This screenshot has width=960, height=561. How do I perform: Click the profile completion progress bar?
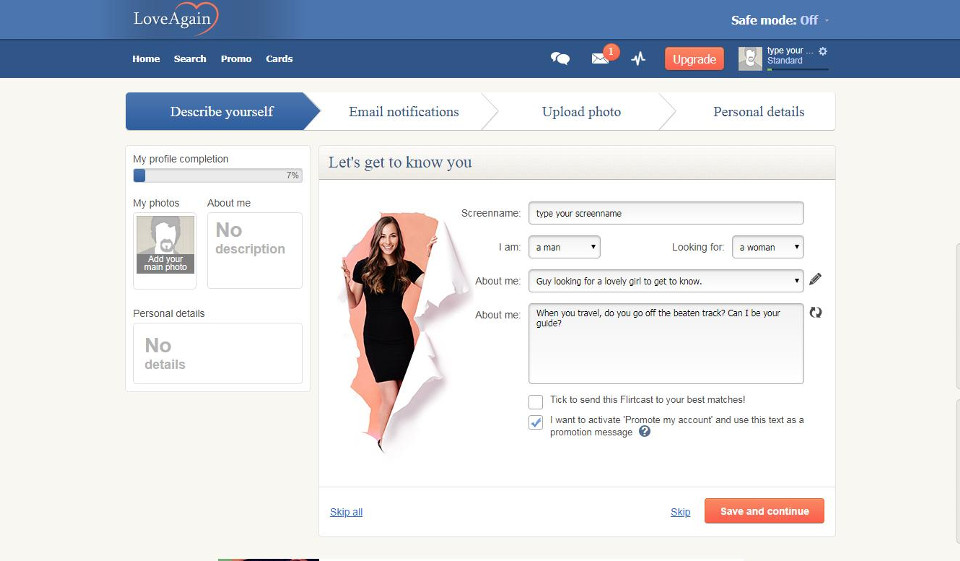click(x=218, y=175)
